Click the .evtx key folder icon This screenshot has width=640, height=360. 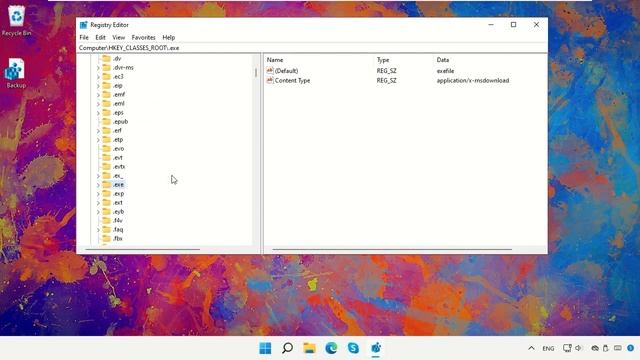(x=107, y=167)
